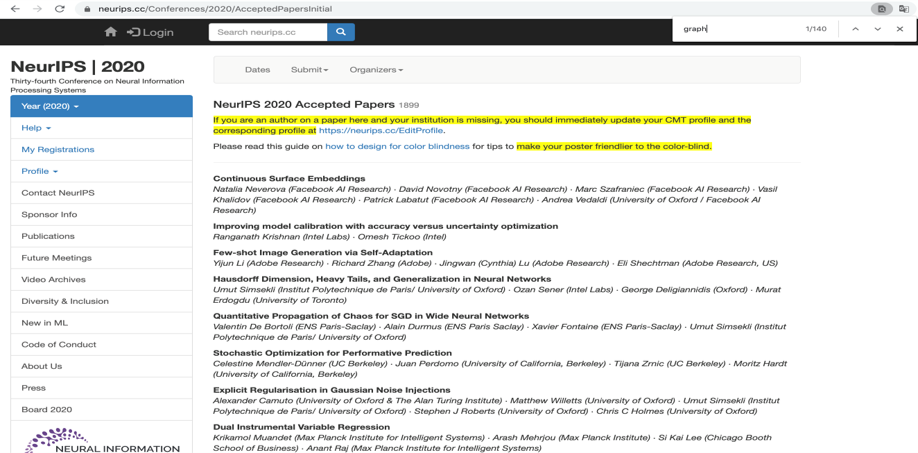Open Video Archives sidebar item
This screenshot has height=453, width=918.
pos(101,279)
